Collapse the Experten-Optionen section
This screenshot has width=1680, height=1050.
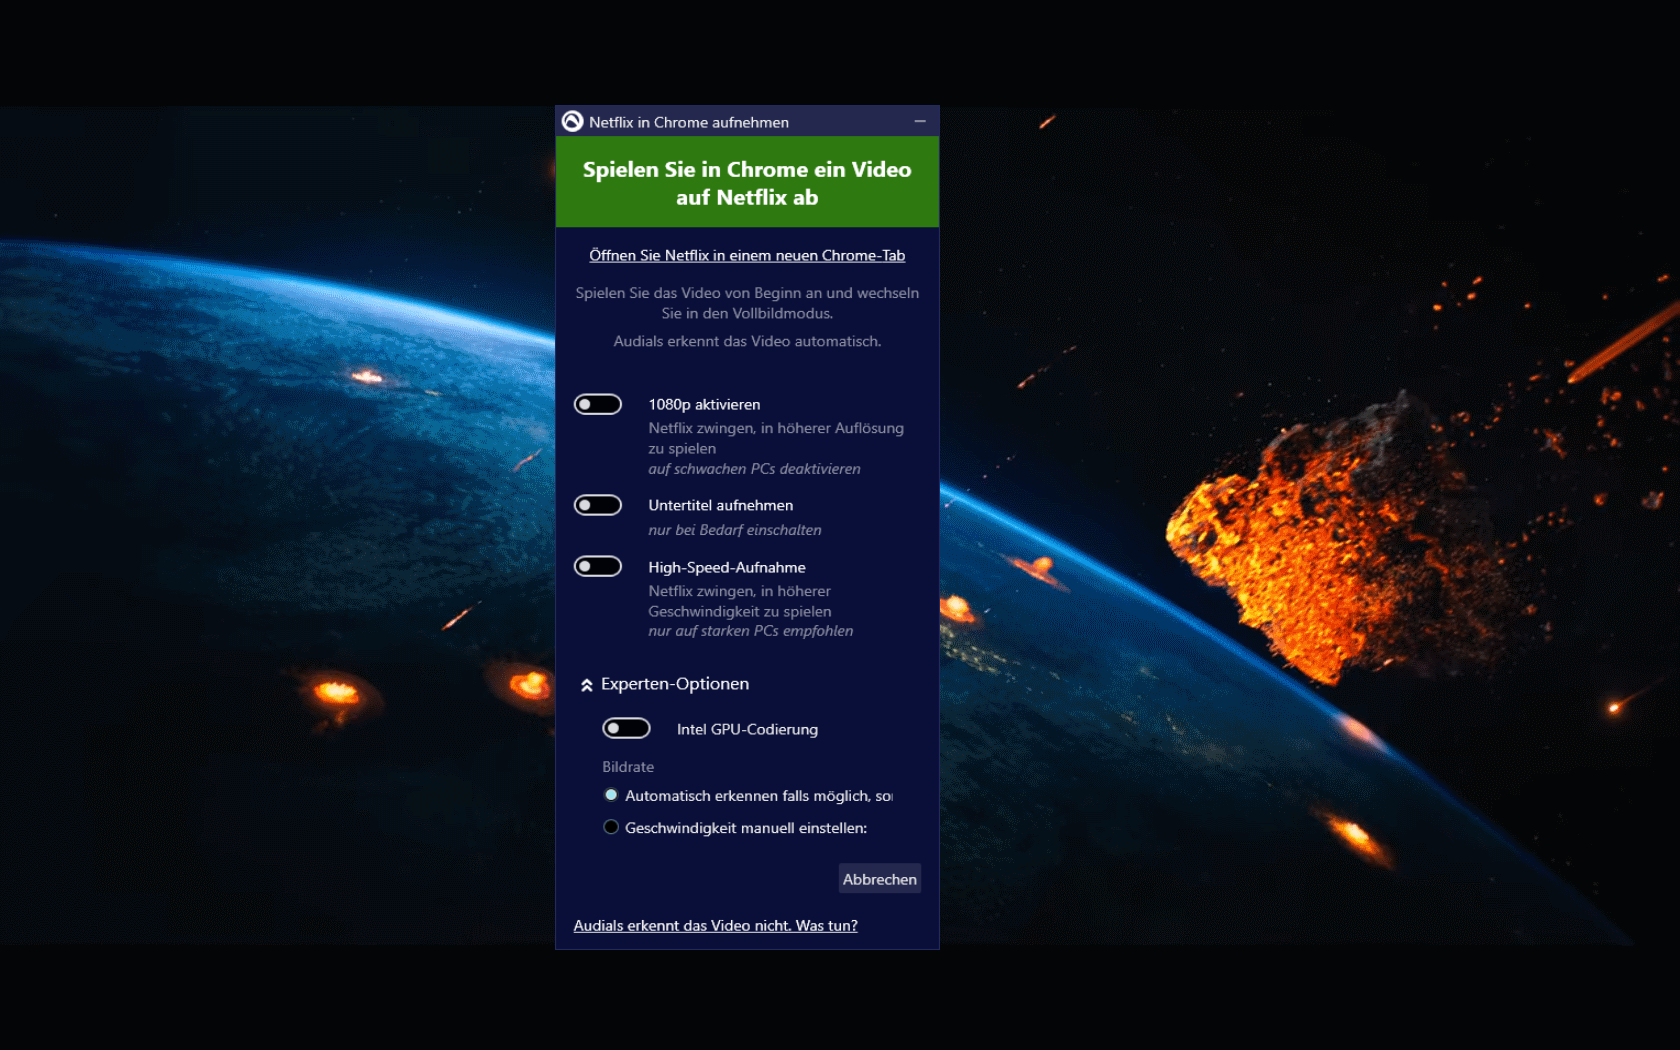(664, 684)
